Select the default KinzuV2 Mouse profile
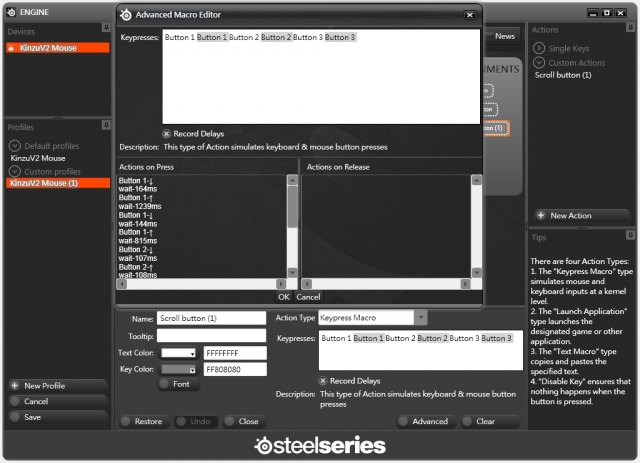 coord(38,158)
